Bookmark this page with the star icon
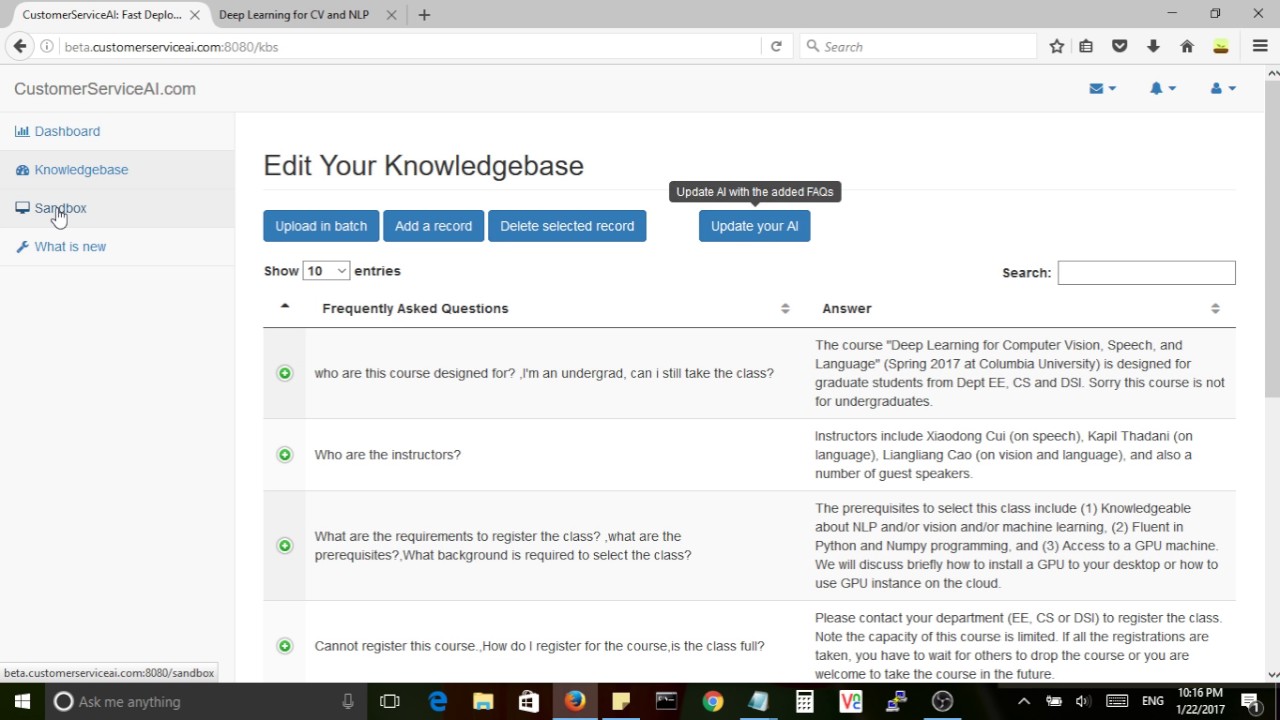 [x=1057, y=47]
